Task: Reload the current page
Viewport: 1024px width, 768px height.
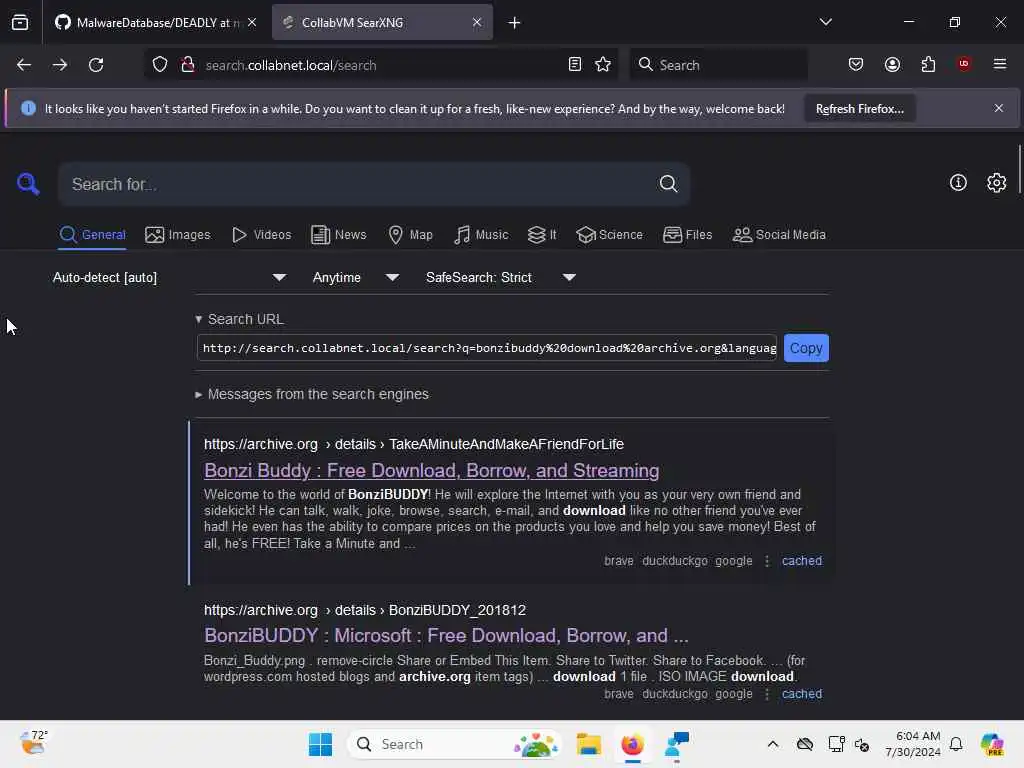Action: coord(96,65)
